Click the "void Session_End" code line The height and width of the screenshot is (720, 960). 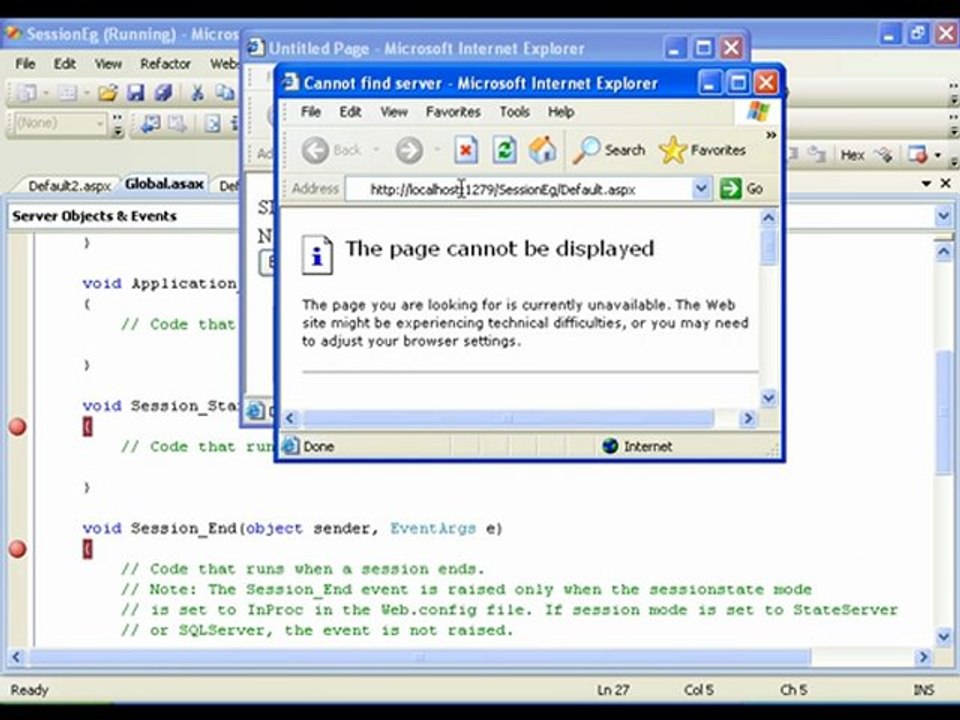click(293, 528)
